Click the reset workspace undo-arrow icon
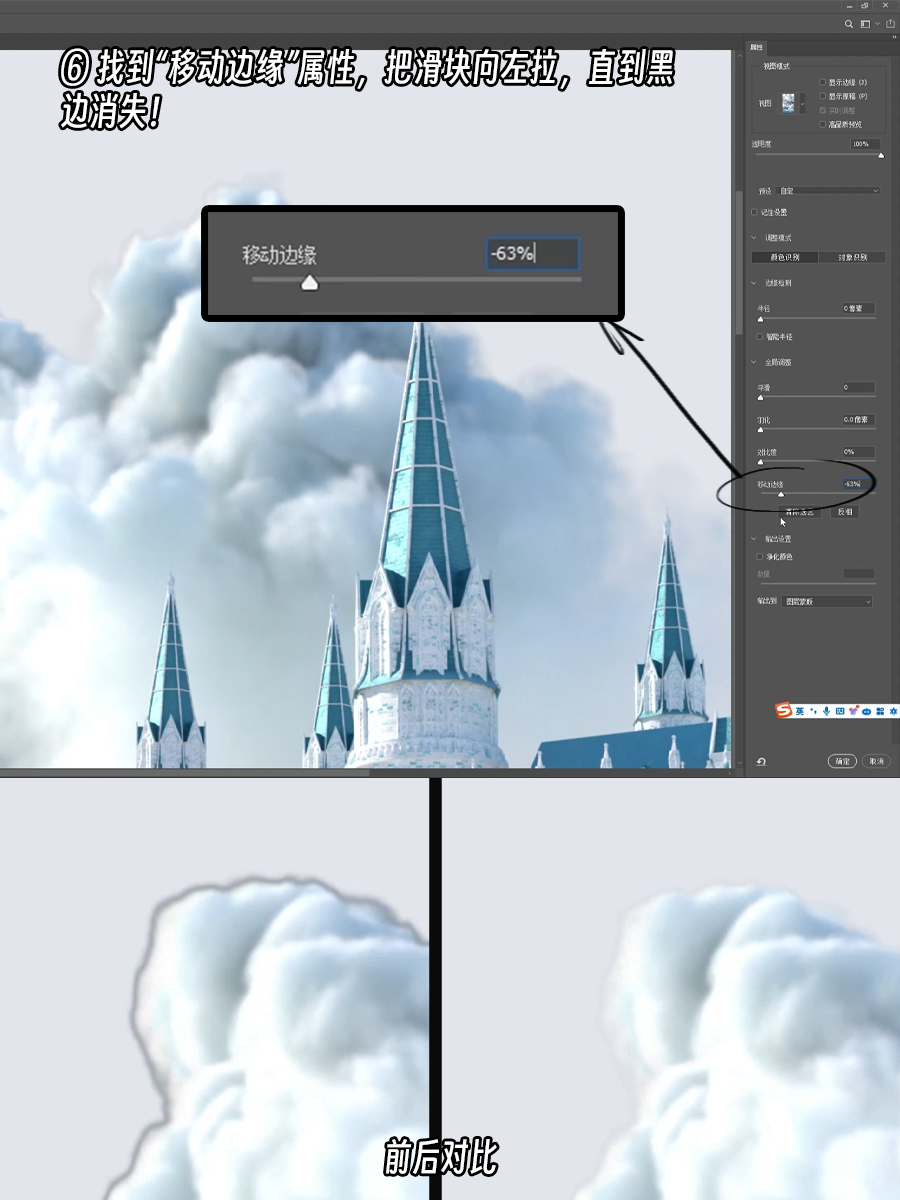The width and height of the screenshot is (900, 1200). pos(761,762)
